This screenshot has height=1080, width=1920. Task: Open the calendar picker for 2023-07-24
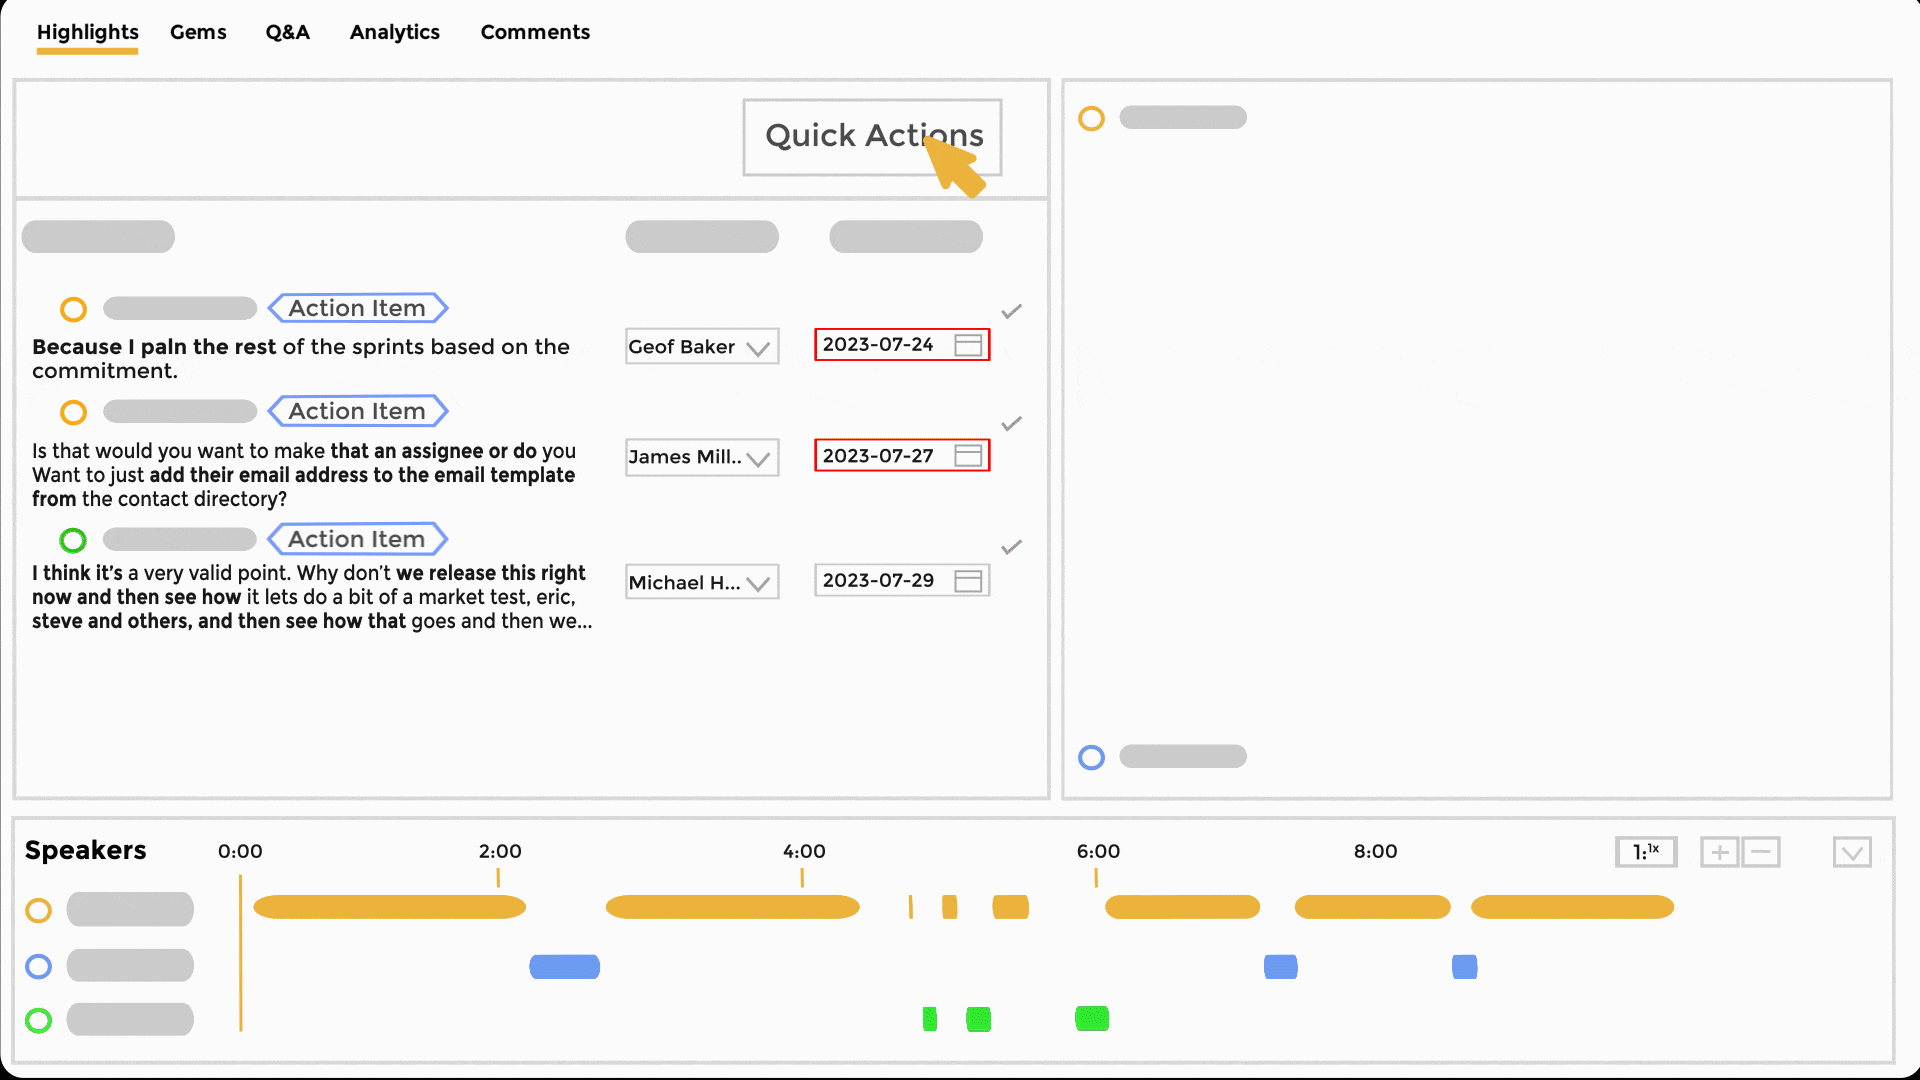[967, 344]
